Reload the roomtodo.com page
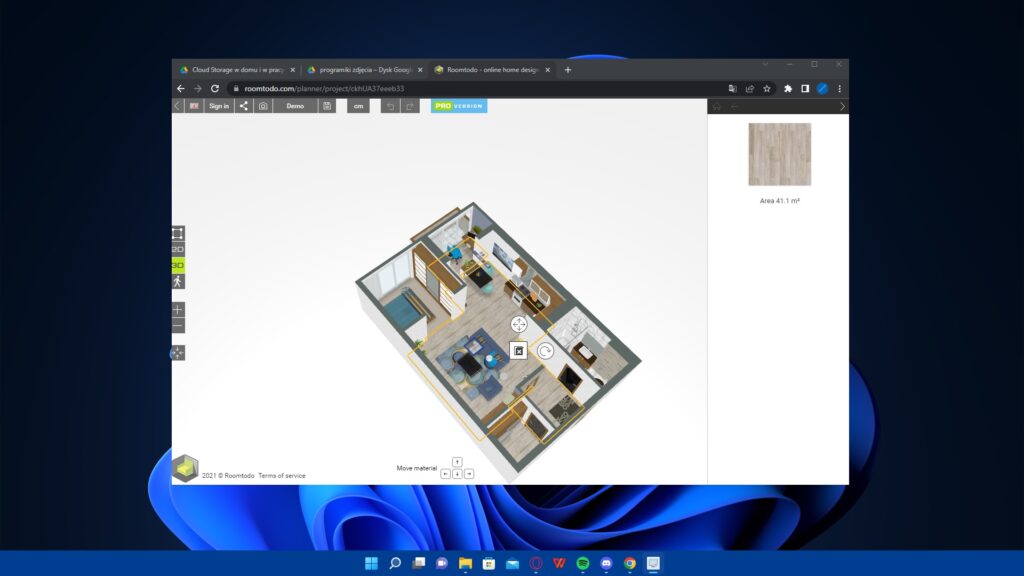The image size is (1024, 576). (x=215, y=88)
